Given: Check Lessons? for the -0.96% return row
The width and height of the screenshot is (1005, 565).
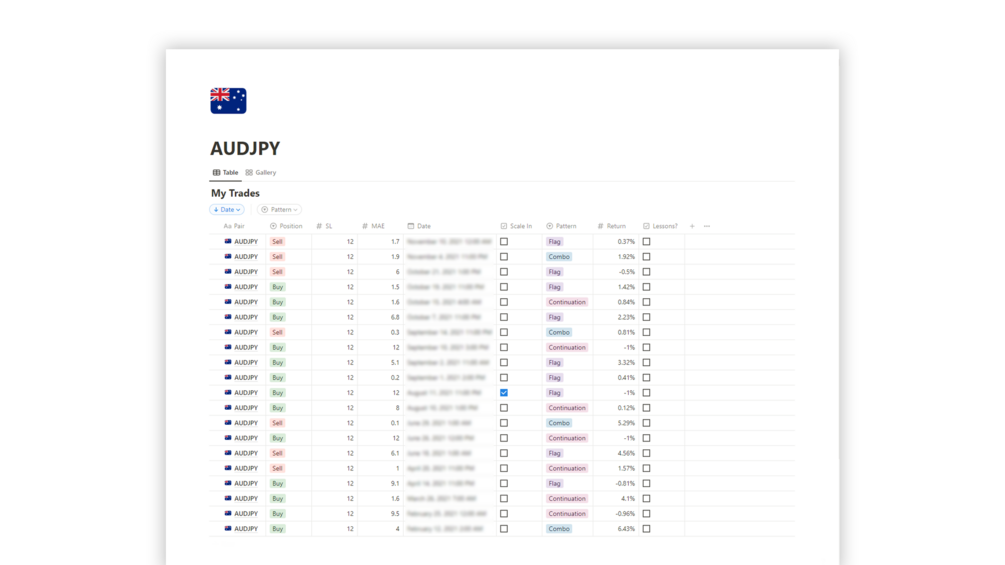Looking at the screenshot, I should coord(646,514).
